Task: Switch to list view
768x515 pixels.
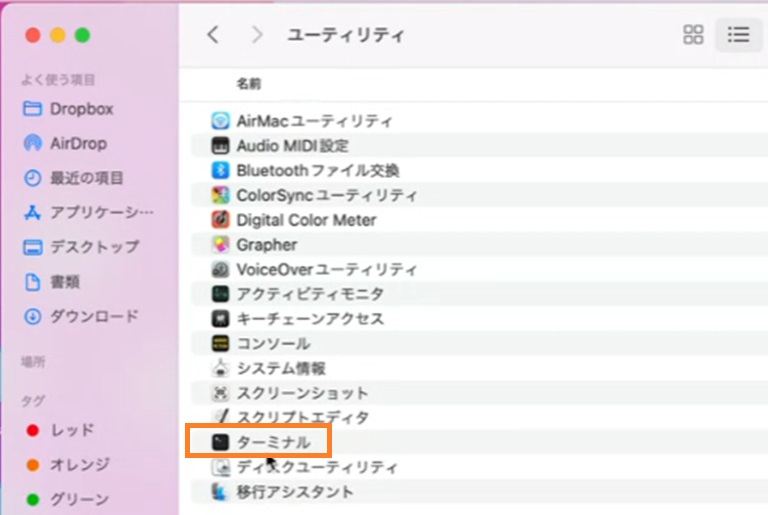Action: [x=738, y=35]
